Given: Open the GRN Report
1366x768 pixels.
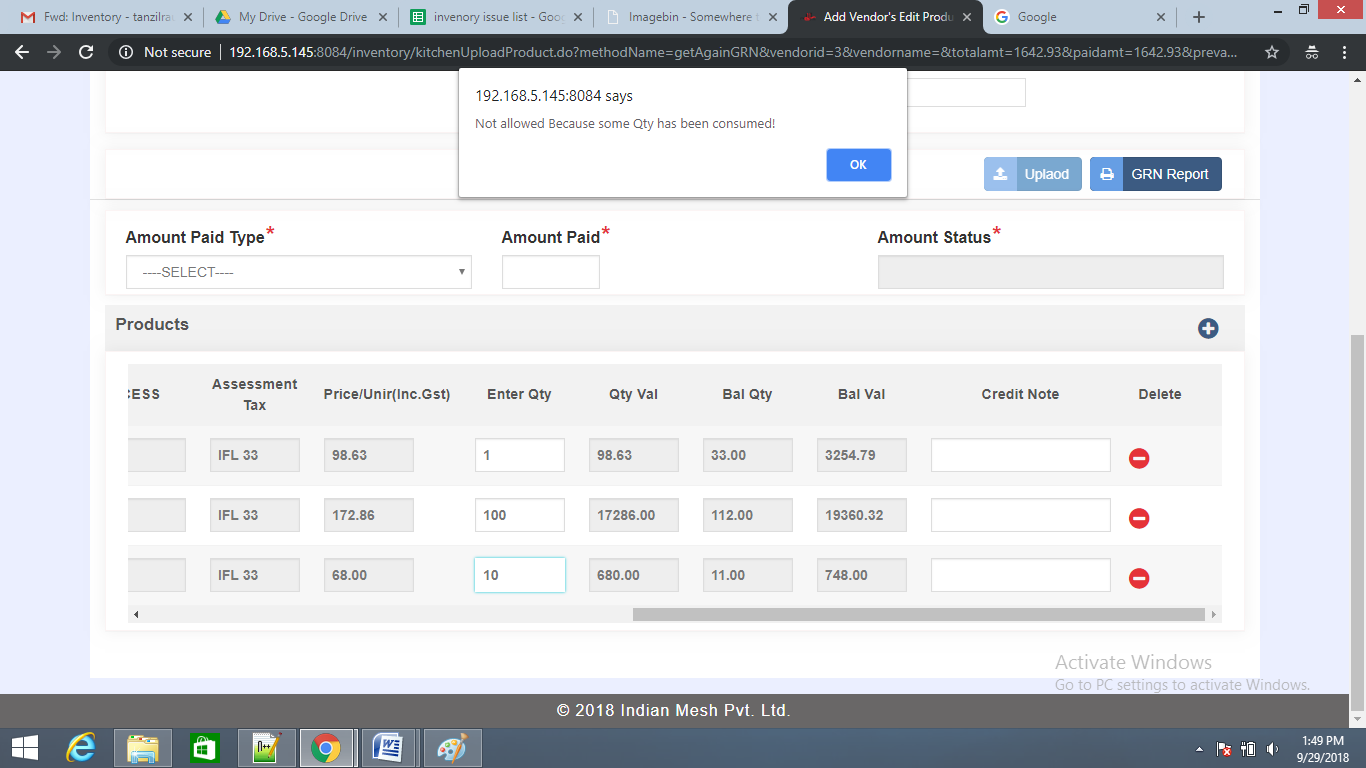Looking at the screenshot, I should pos(1156,174).
